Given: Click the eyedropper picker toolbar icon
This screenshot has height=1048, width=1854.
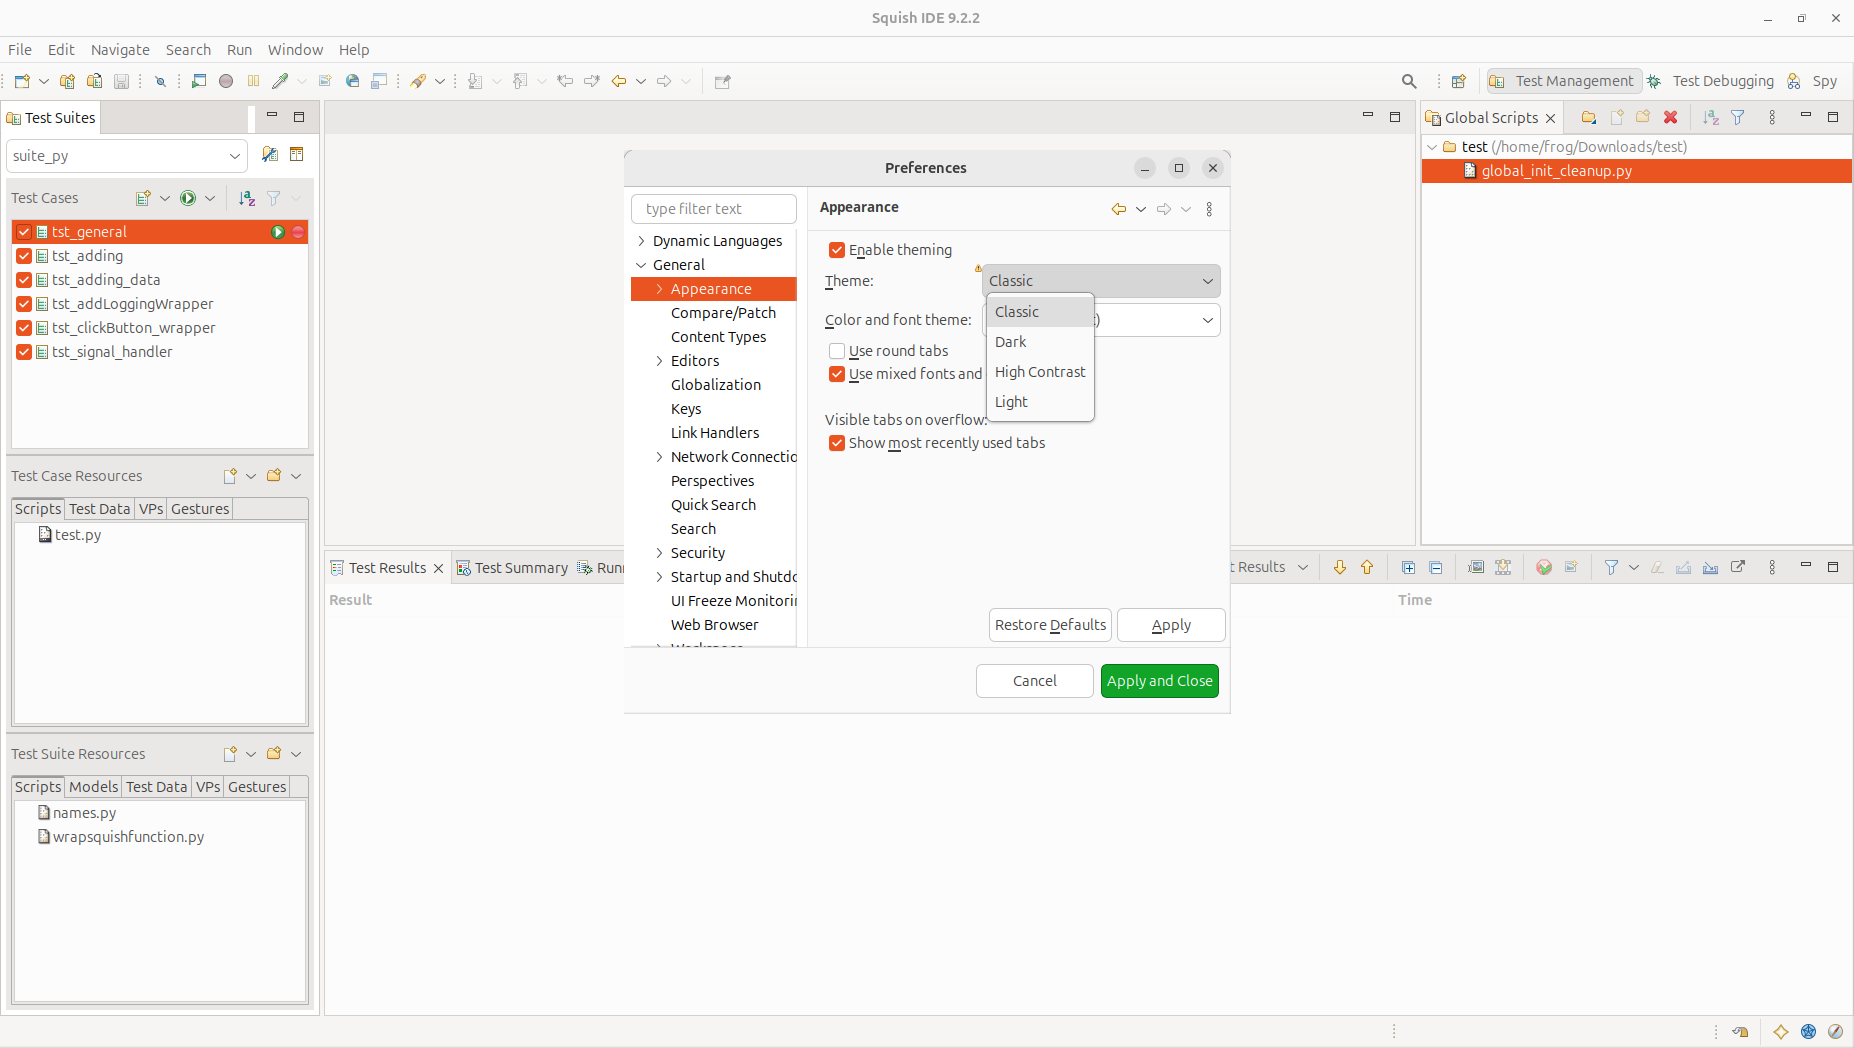Looking at the screenshot, I should coord(280,81).
